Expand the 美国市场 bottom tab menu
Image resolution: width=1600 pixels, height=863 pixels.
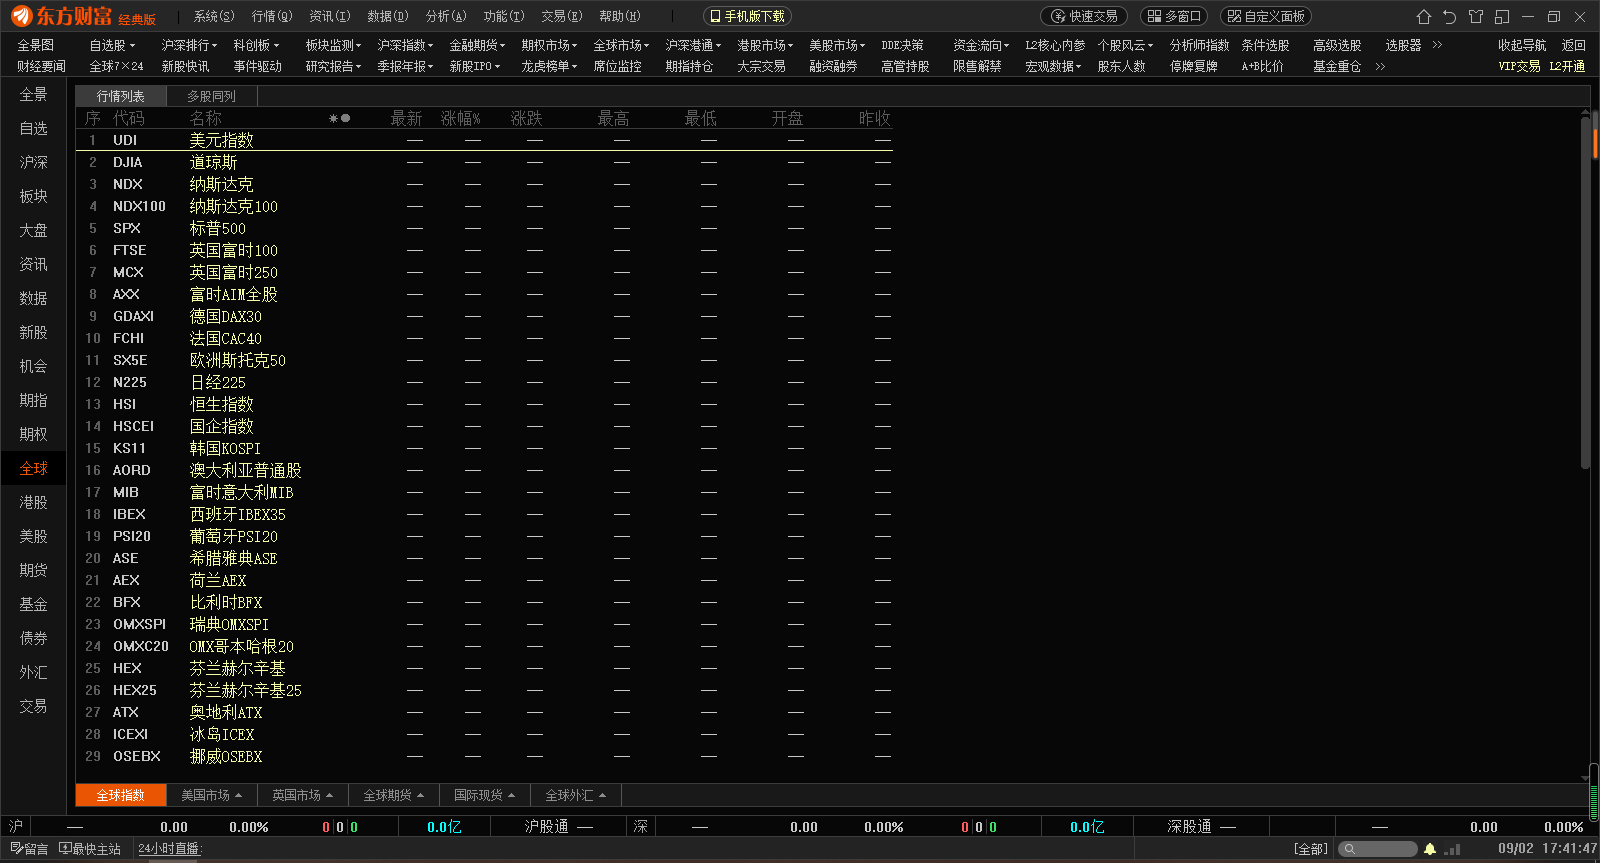[212, 795]
